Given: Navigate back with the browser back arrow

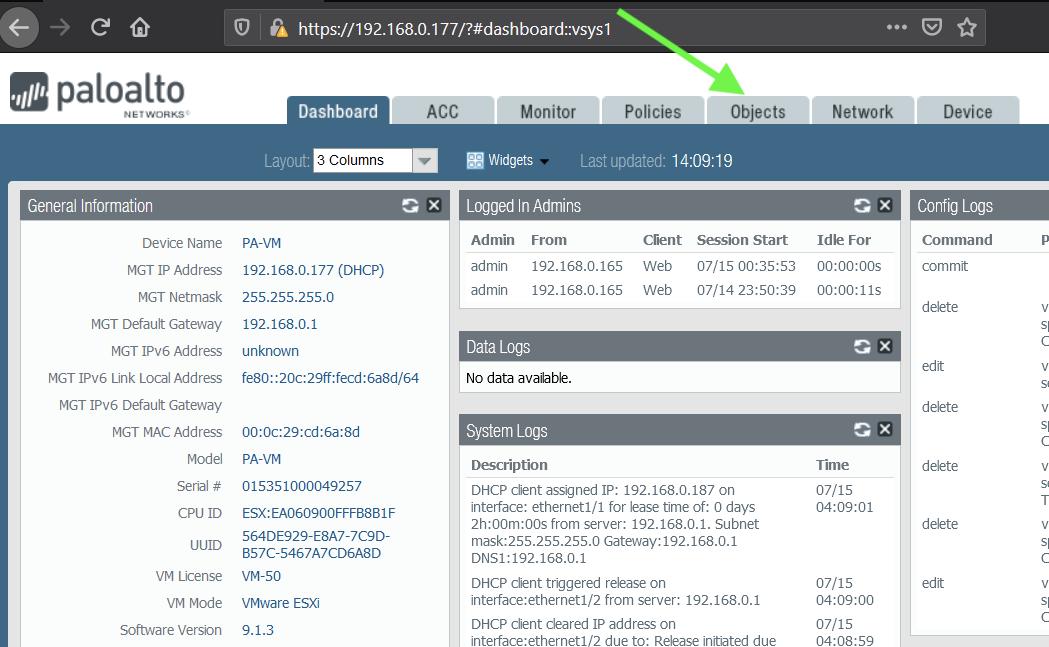Looking at the screenshot, I should (21, 27).
